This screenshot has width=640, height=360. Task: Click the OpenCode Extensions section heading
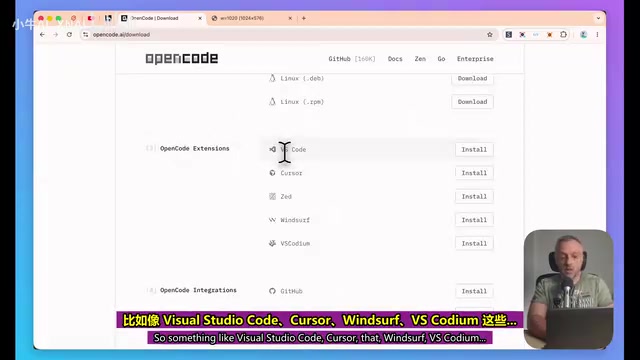pos(195,149)
